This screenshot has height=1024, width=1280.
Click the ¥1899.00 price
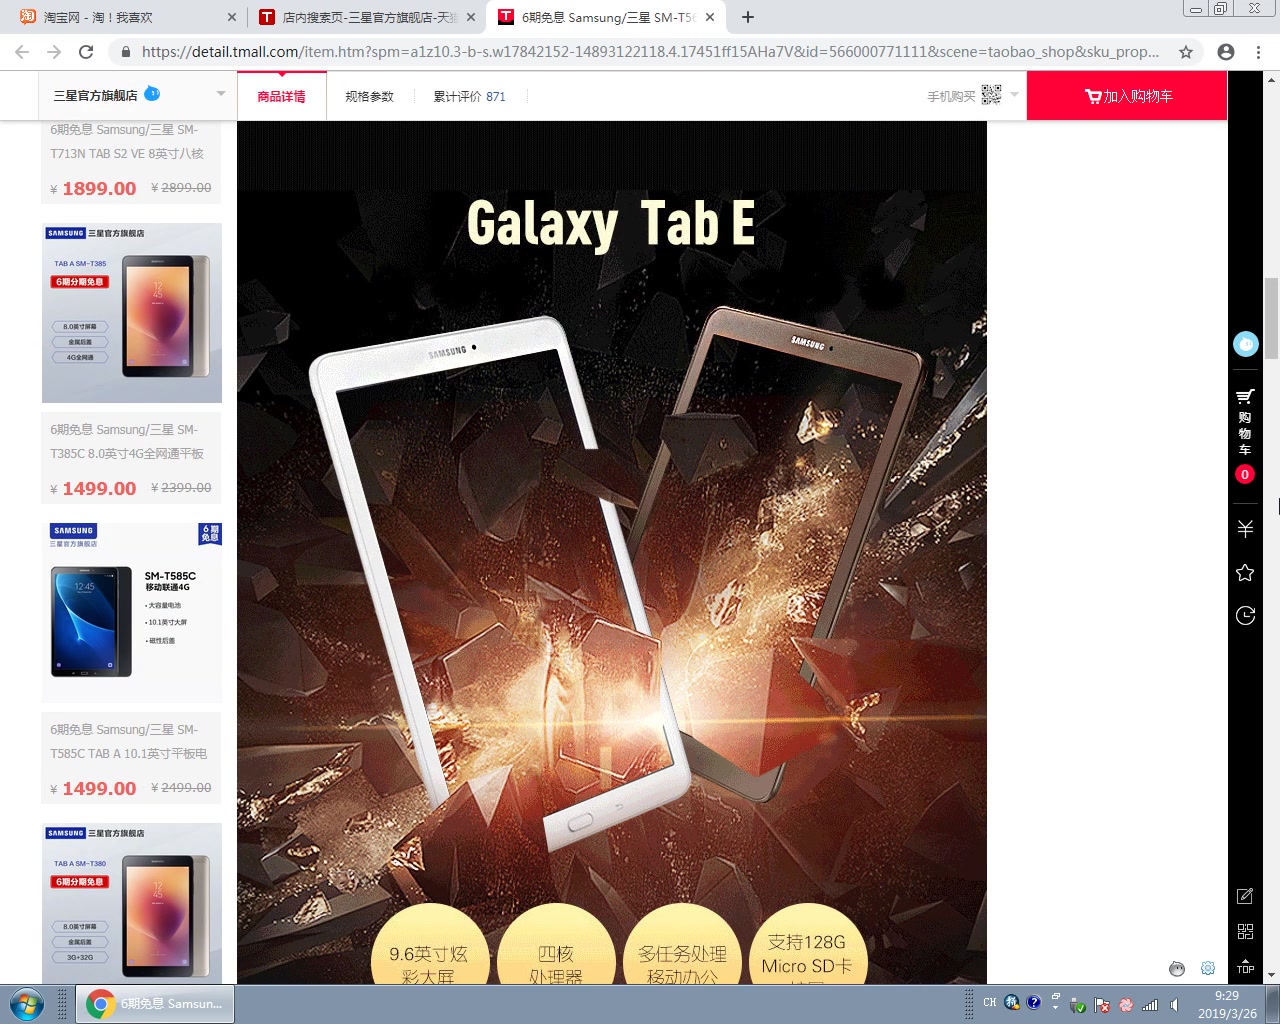click(x=93, y=188)
